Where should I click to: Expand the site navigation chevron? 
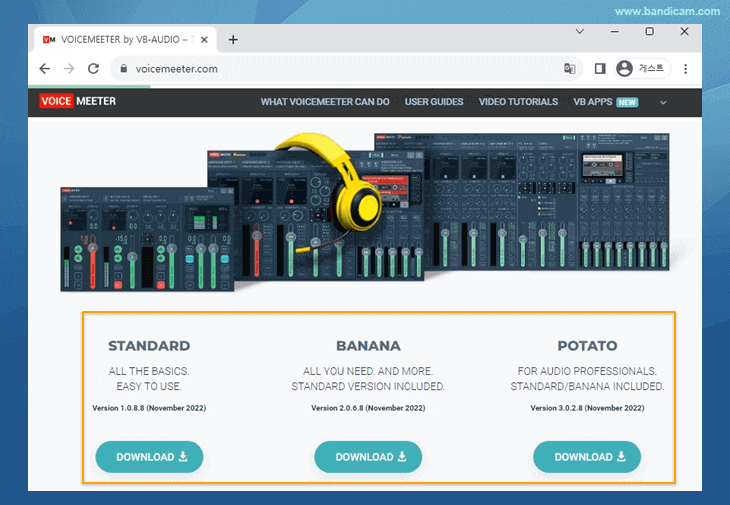tap(663, 102)
